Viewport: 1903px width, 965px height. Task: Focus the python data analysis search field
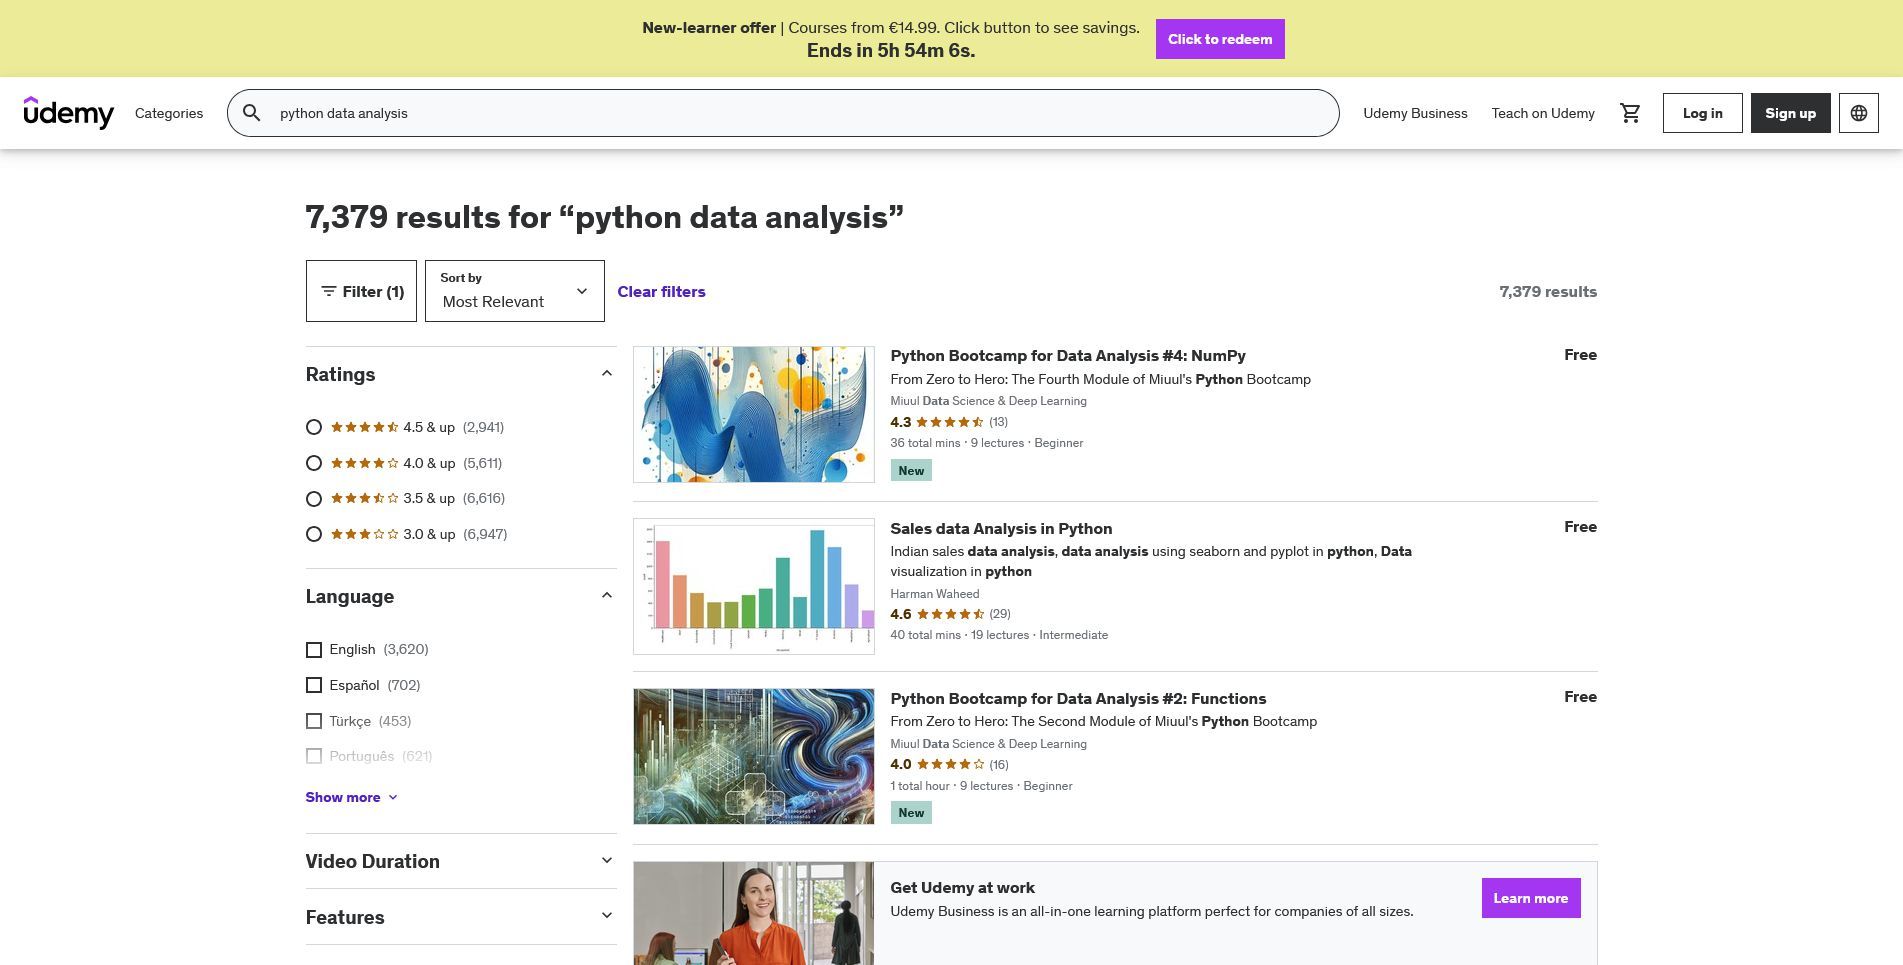pyautogui.click(x=783, y=113)
